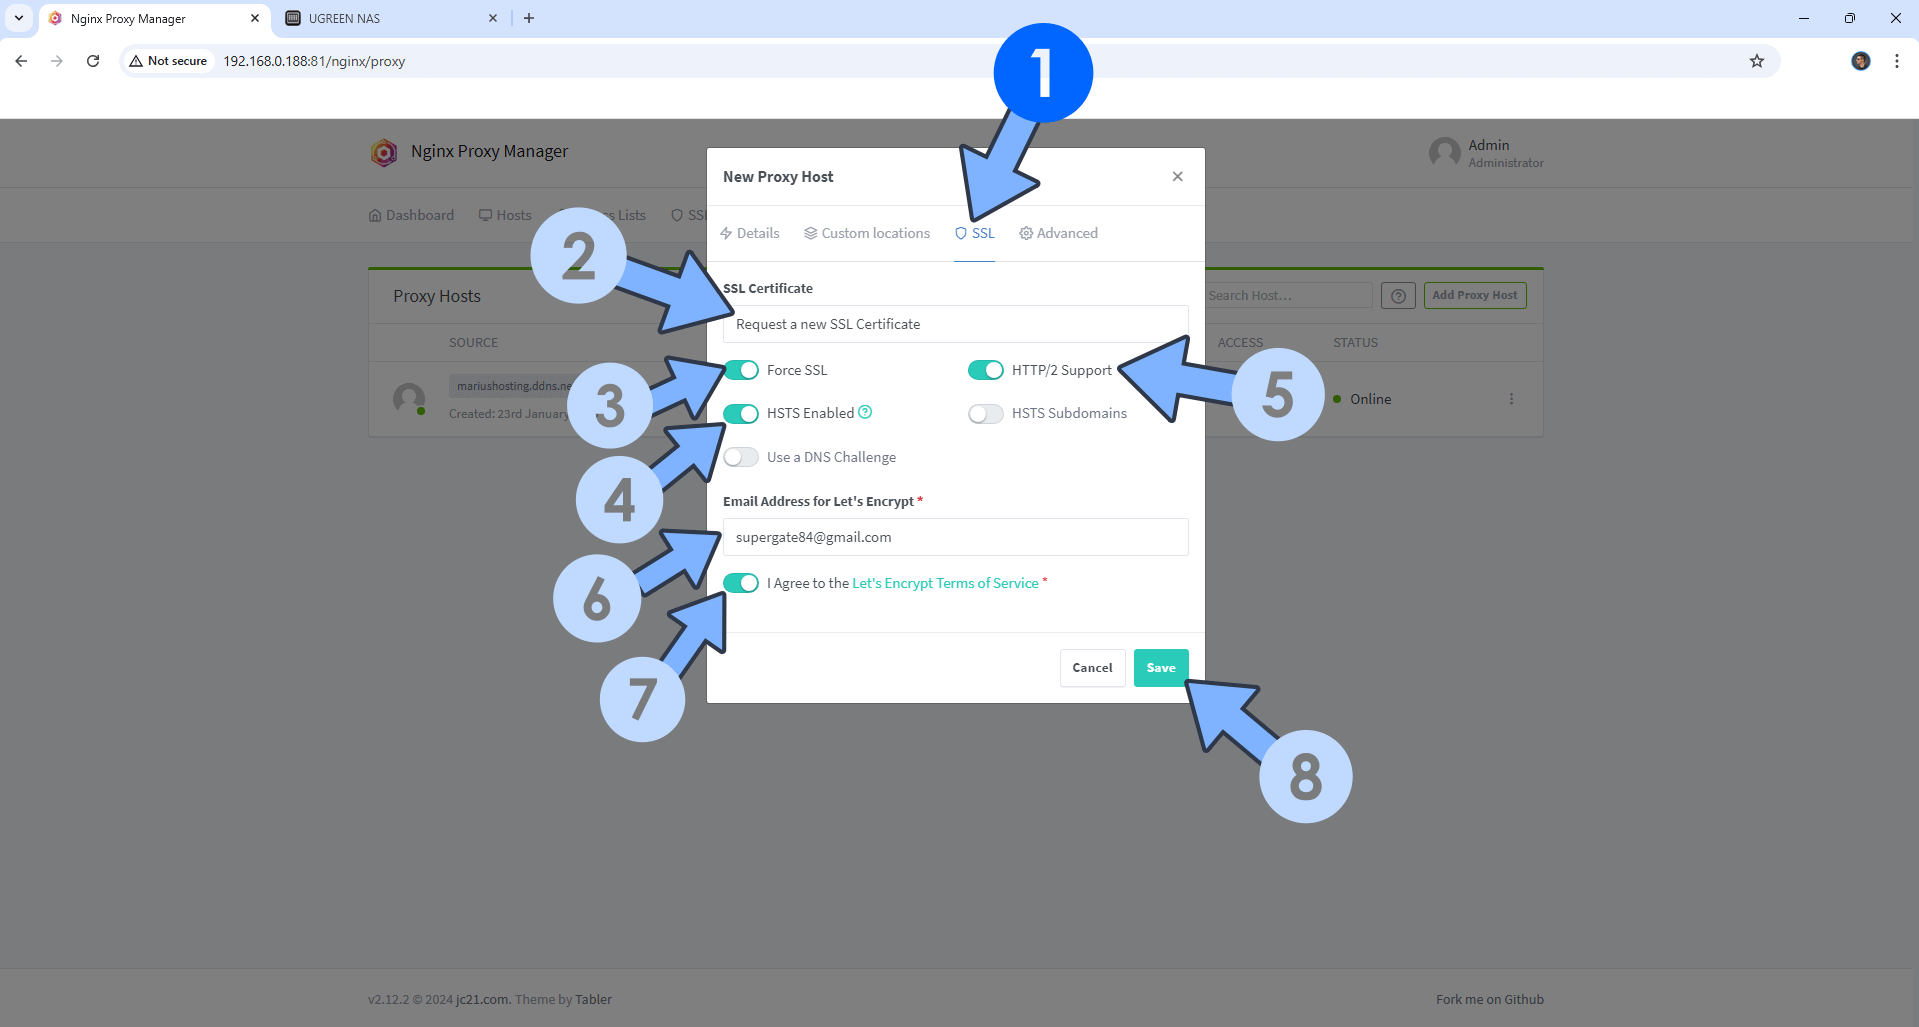Click the browser reload icon

point(93,61)
